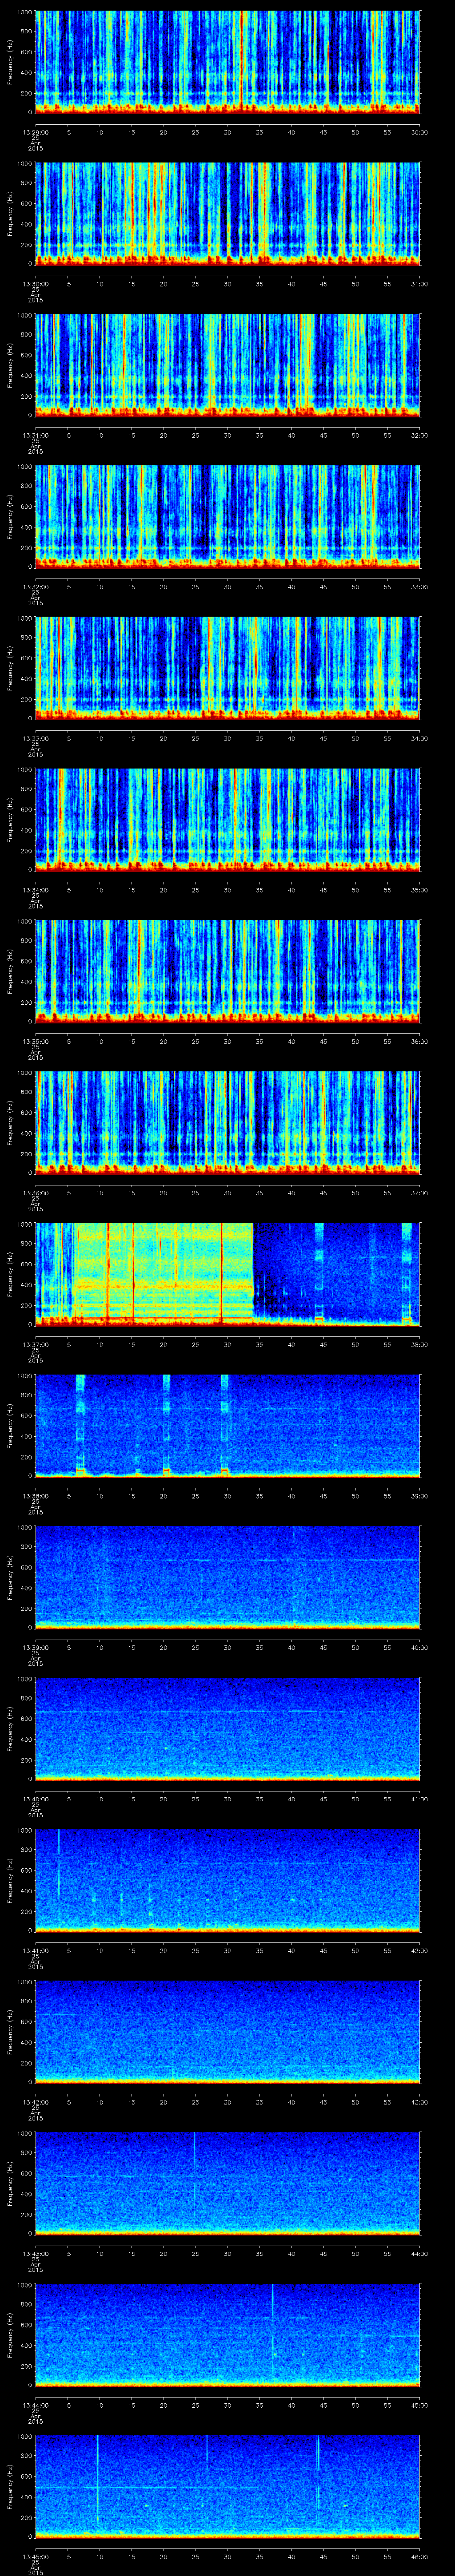The height and width of the screenshot is (2576, 455).
Task: Select the spectrogram panel starting at 13:39:00
Action: point(227,1576)
